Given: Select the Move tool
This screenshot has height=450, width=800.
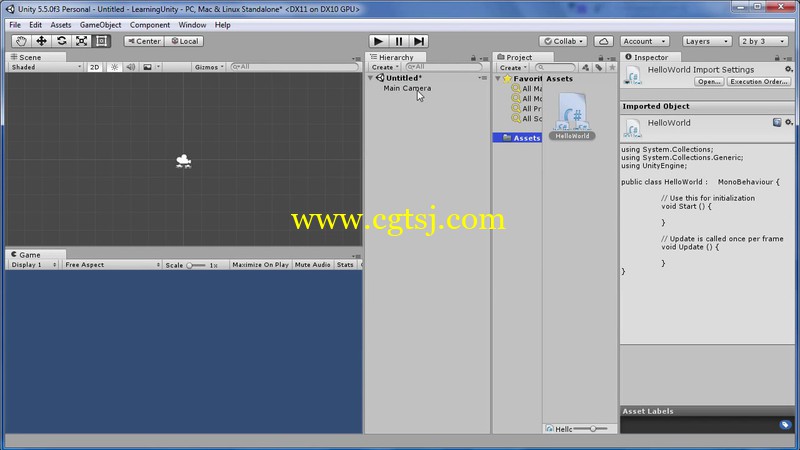Looking at the screenshot, I should pos(41,41).
